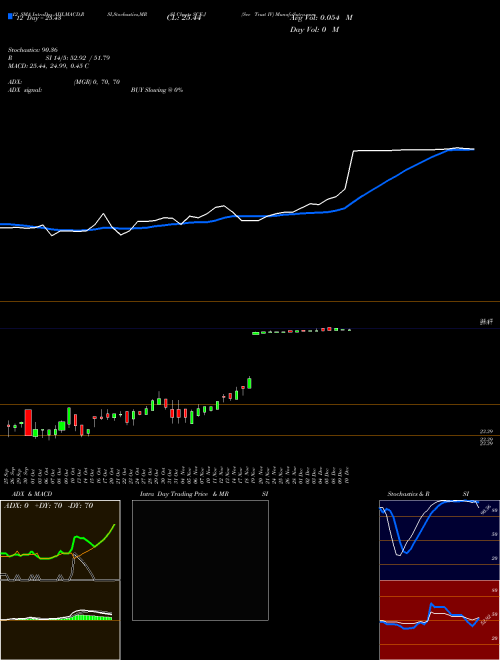
Task: Click the empty intraday trading price chart box
Action: (200, 560)
